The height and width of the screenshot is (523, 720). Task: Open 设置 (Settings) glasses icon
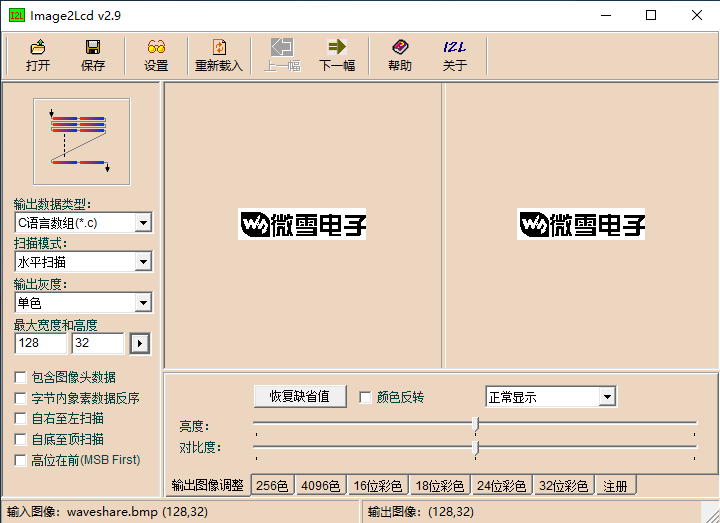[x=156, y=47]
